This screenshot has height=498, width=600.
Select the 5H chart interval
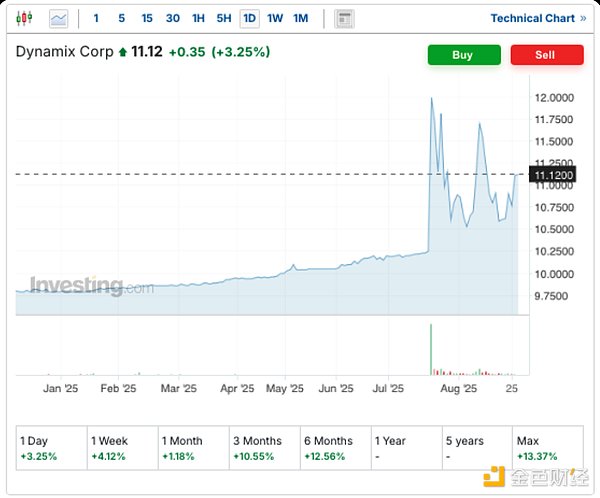(x=224, y=18)
